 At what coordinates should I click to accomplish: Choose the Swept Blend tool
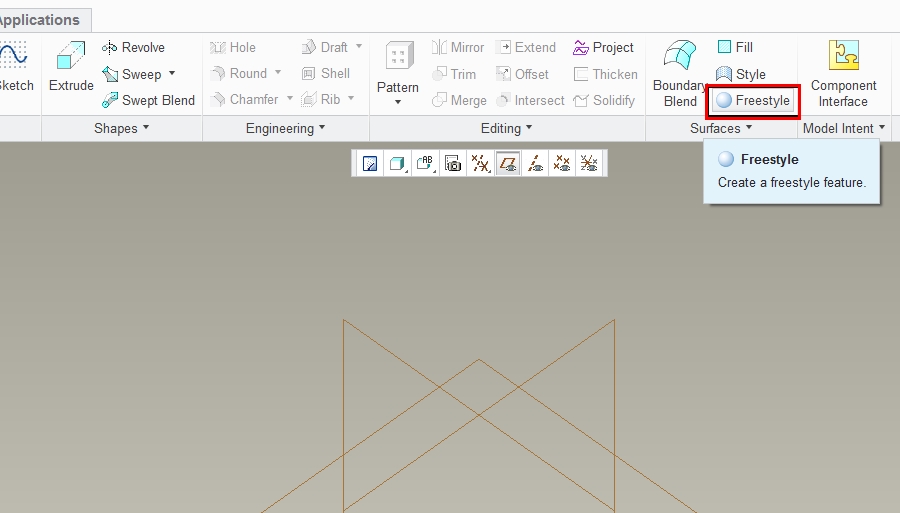[148, 100]
